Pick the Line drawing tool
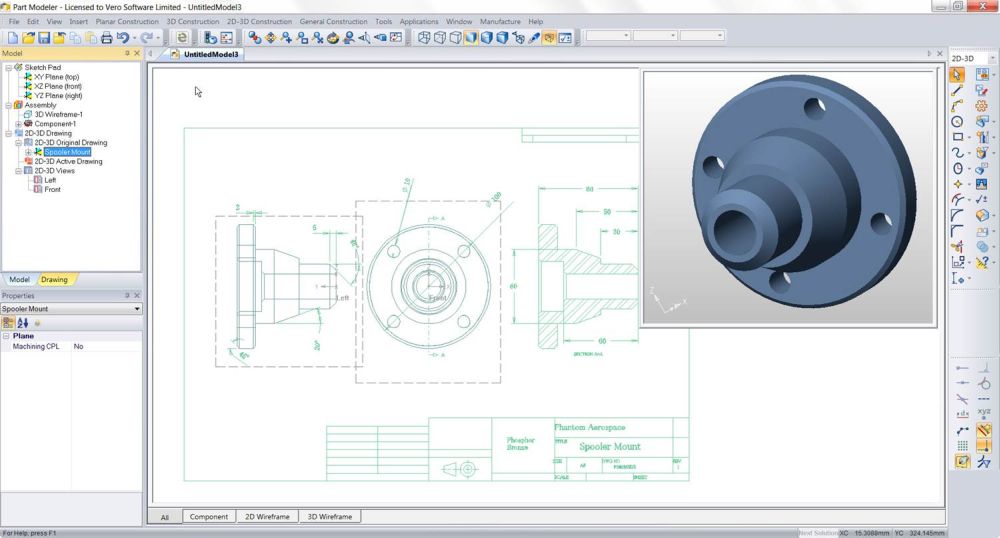Screen dimensions: 1000x538 (x=957, y=91)
